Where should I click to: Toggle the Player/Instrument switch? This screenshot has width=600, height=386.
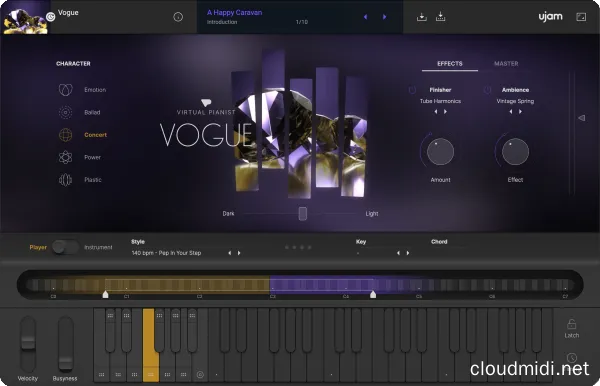tap(65, 247)
